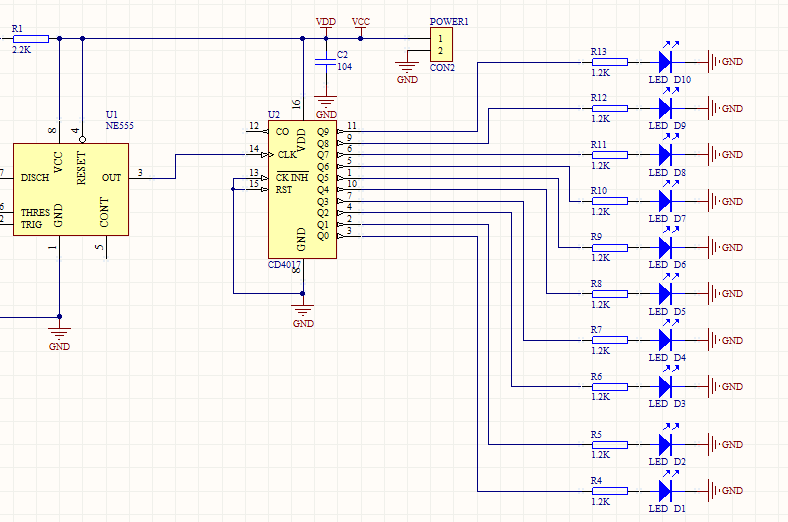The image size is (788, 522).
Task: Select resistor R5 symbol
Action: (x=610, y=445)
